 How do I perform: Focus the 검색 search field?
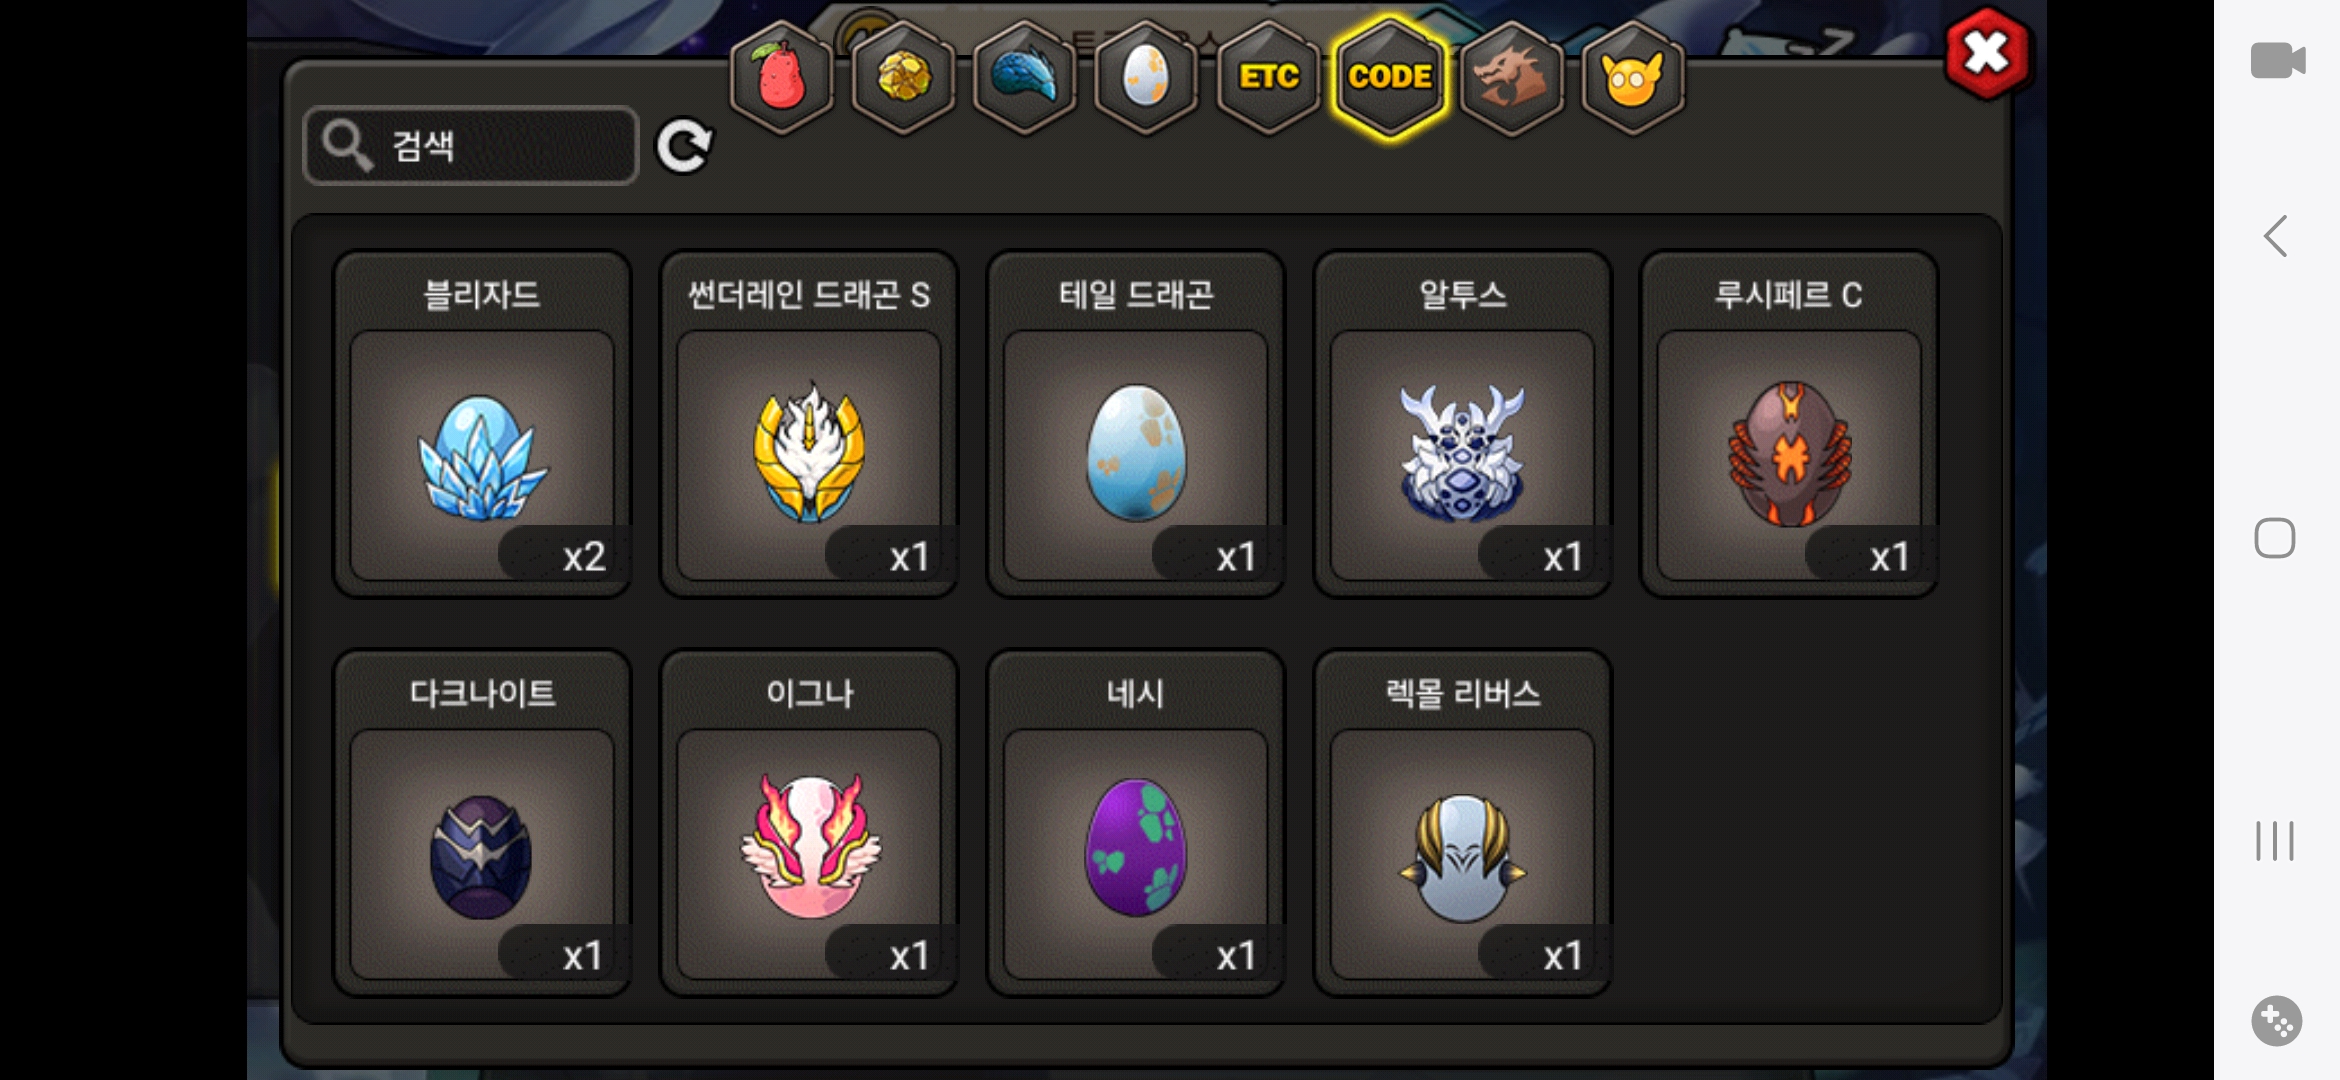pos(471,146)
